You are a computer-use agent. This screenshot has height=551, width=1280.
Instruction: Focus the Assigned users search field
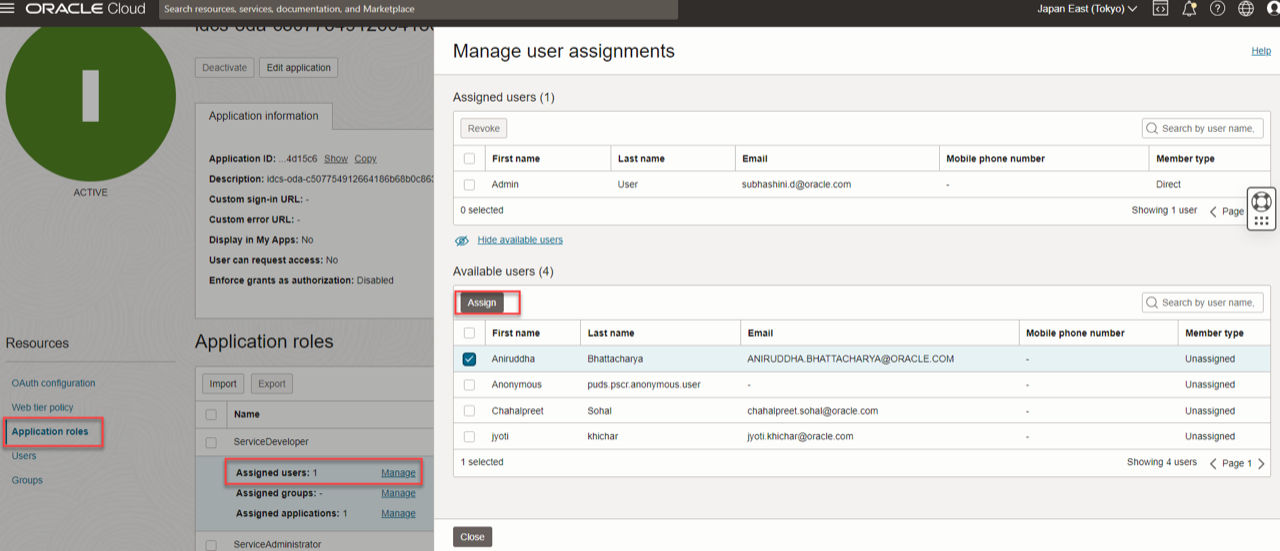(x=1202, y=128)
